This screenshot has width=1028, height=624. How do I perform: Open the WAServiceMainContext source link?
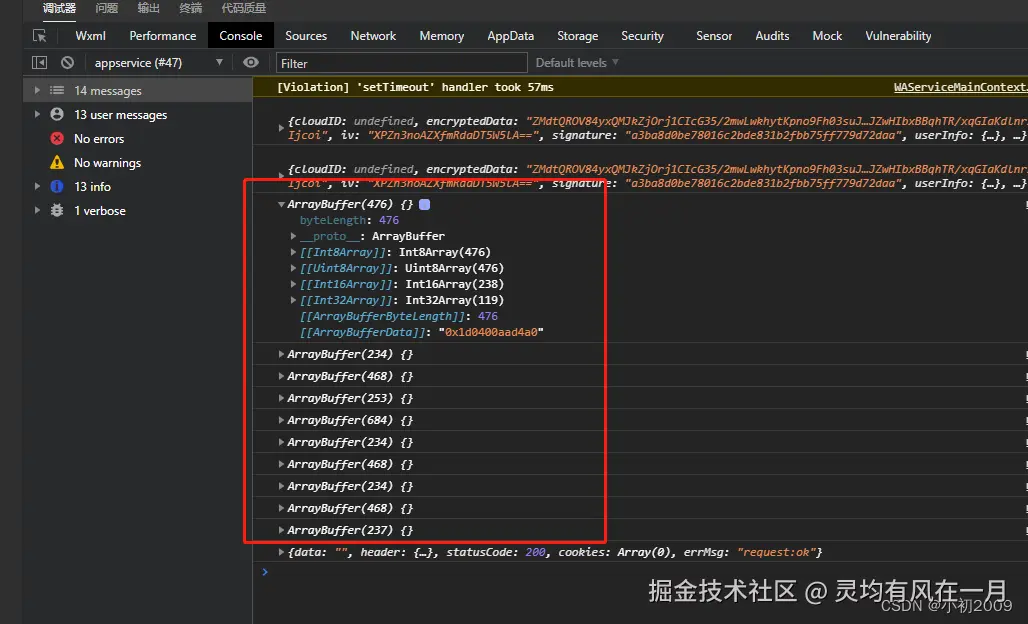960,87
